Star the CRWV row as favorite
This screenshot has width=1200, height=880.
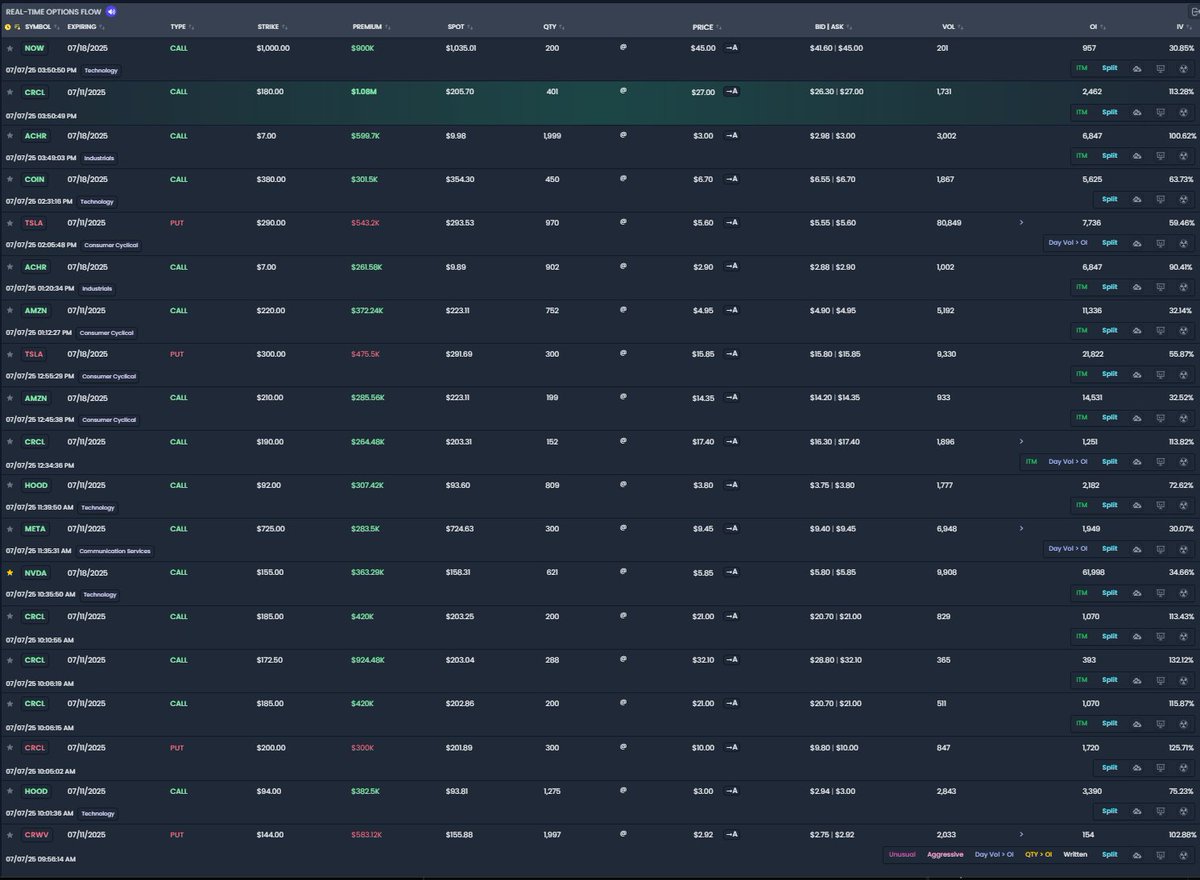[10, 835]
